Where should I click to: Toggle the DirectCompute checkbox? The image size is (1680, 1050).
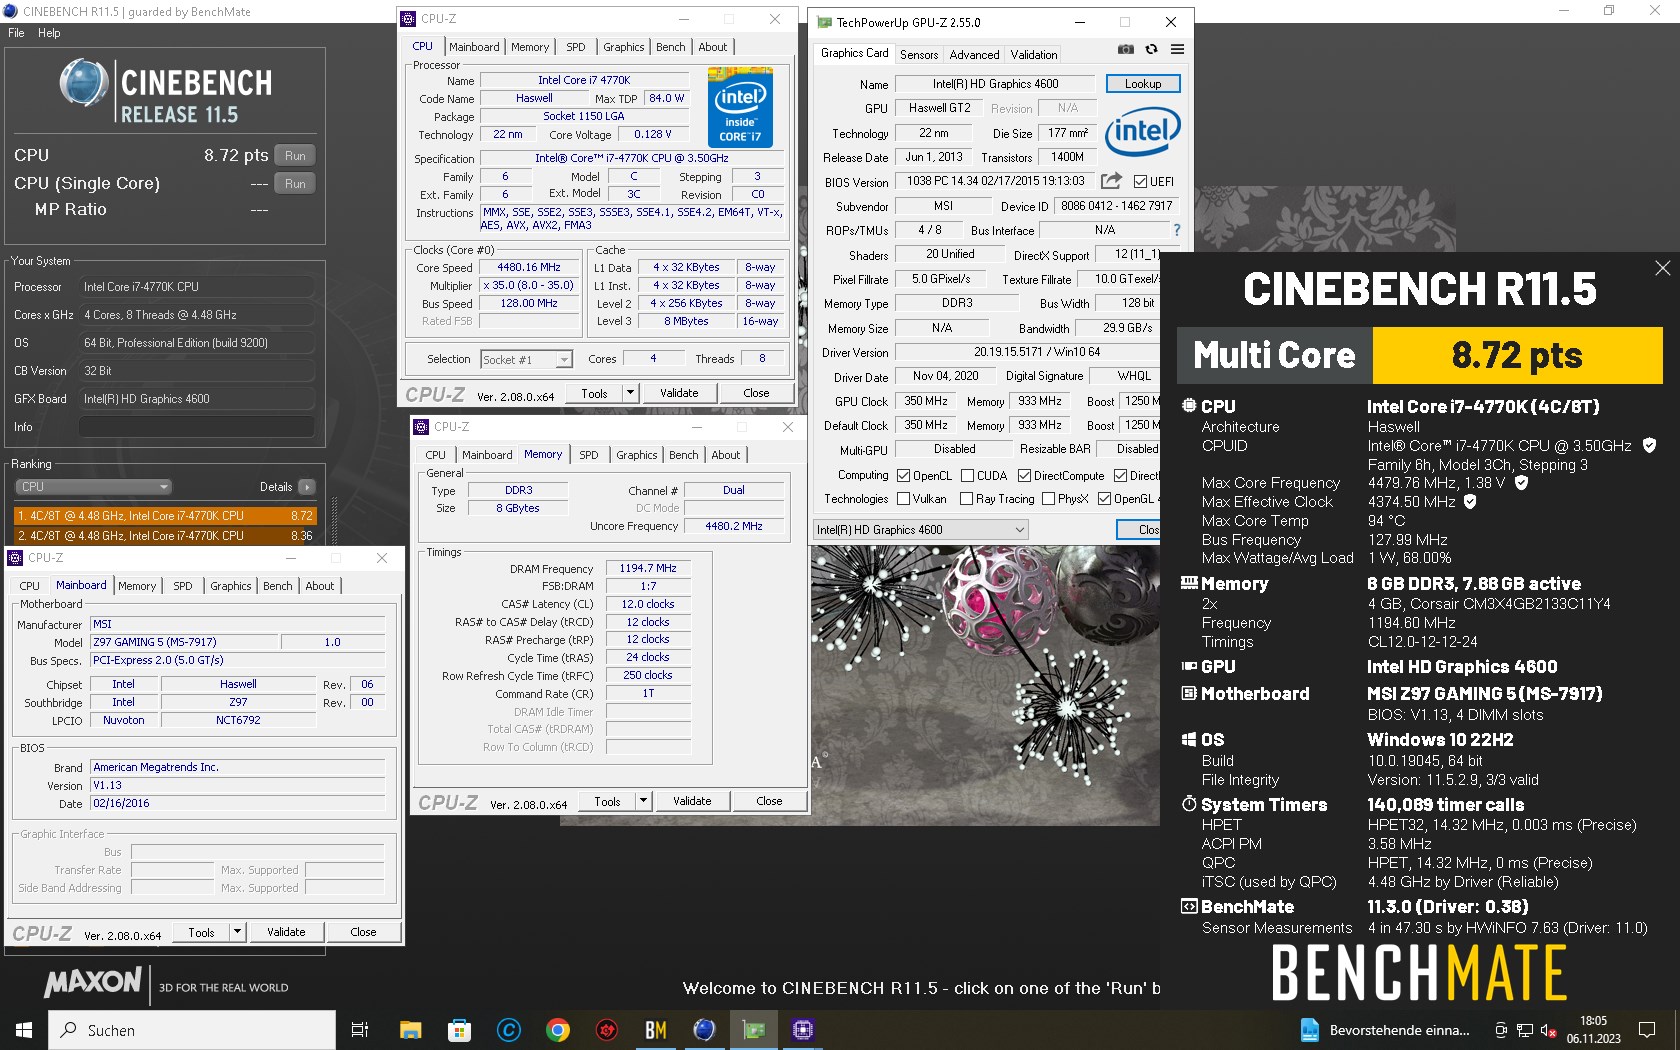coord(1024,476)
